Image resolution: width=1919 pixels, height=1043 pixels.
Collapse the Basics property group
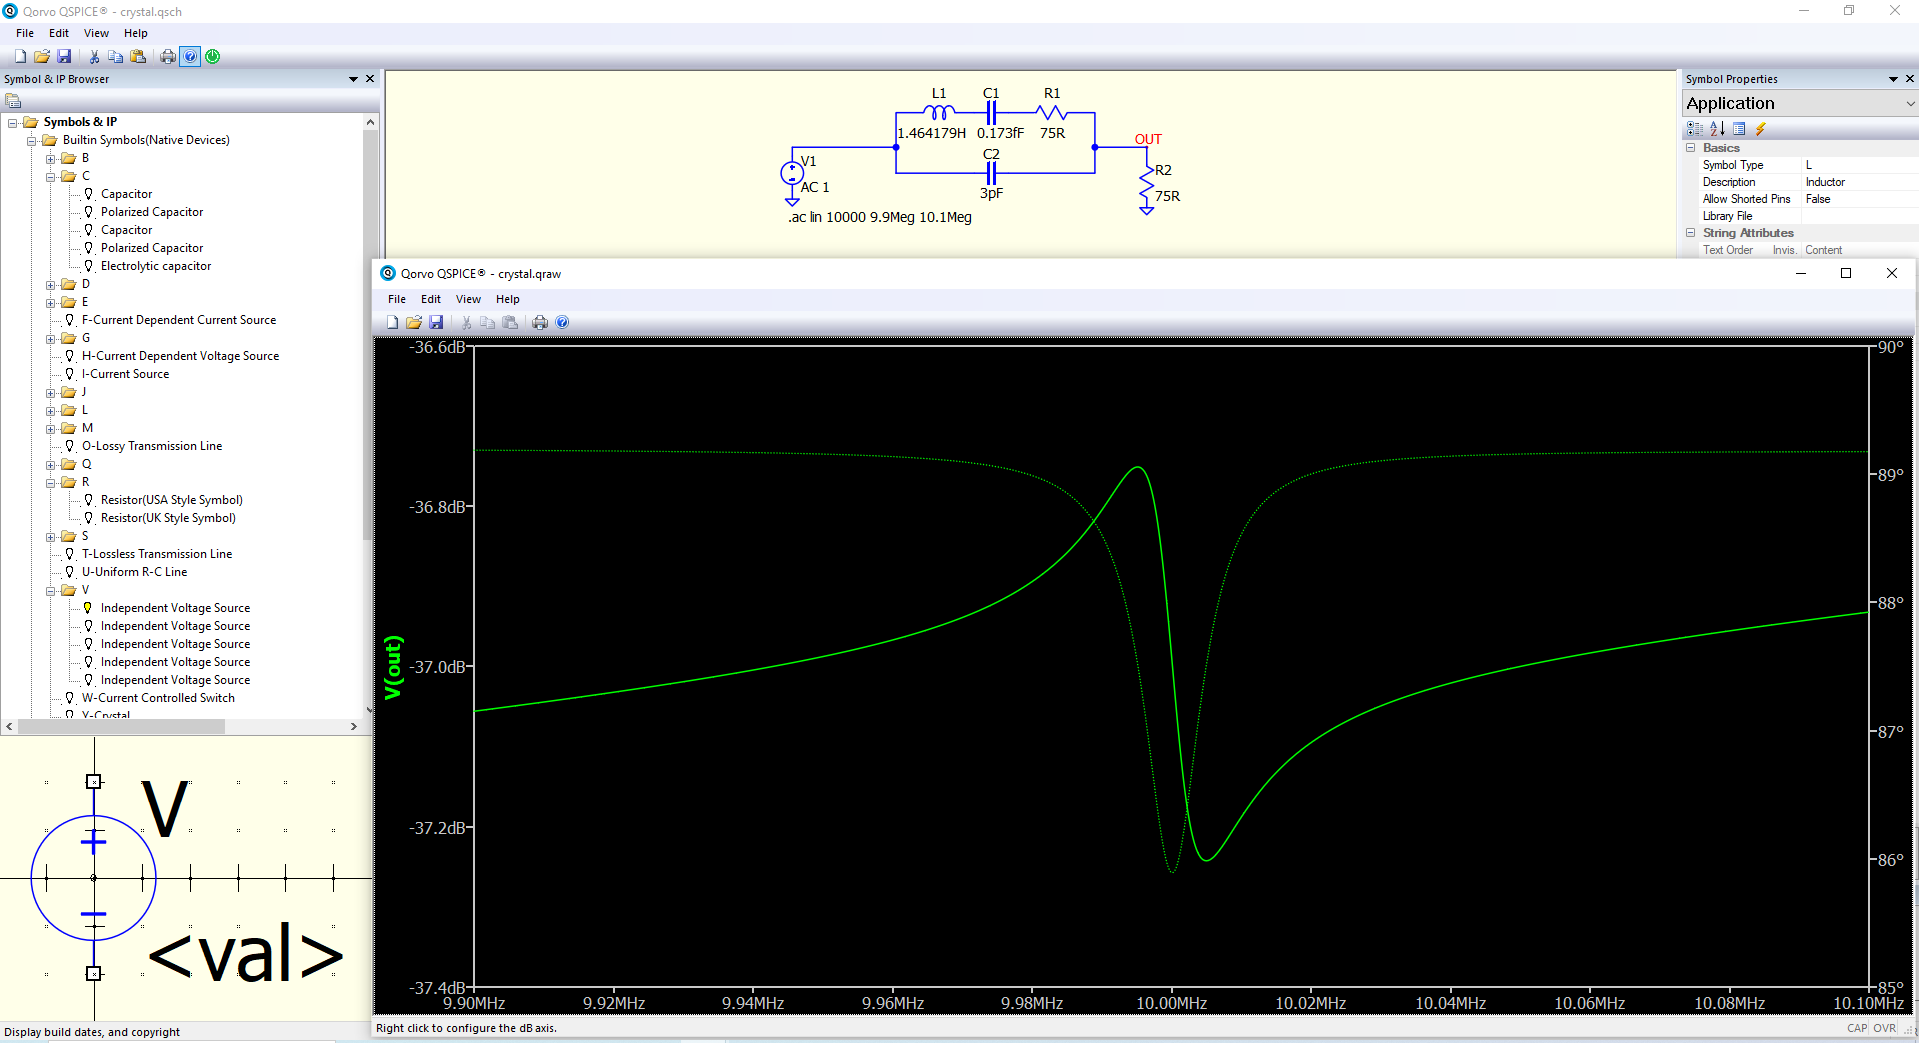point(1691,147)
